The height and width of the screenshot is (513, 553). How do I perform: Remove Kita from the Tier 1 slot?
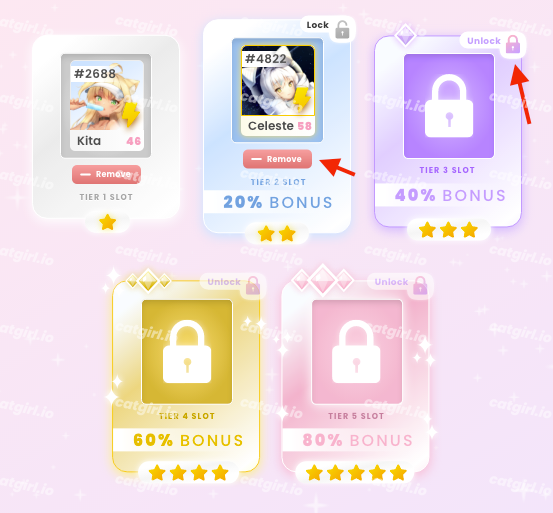point(107,175)
